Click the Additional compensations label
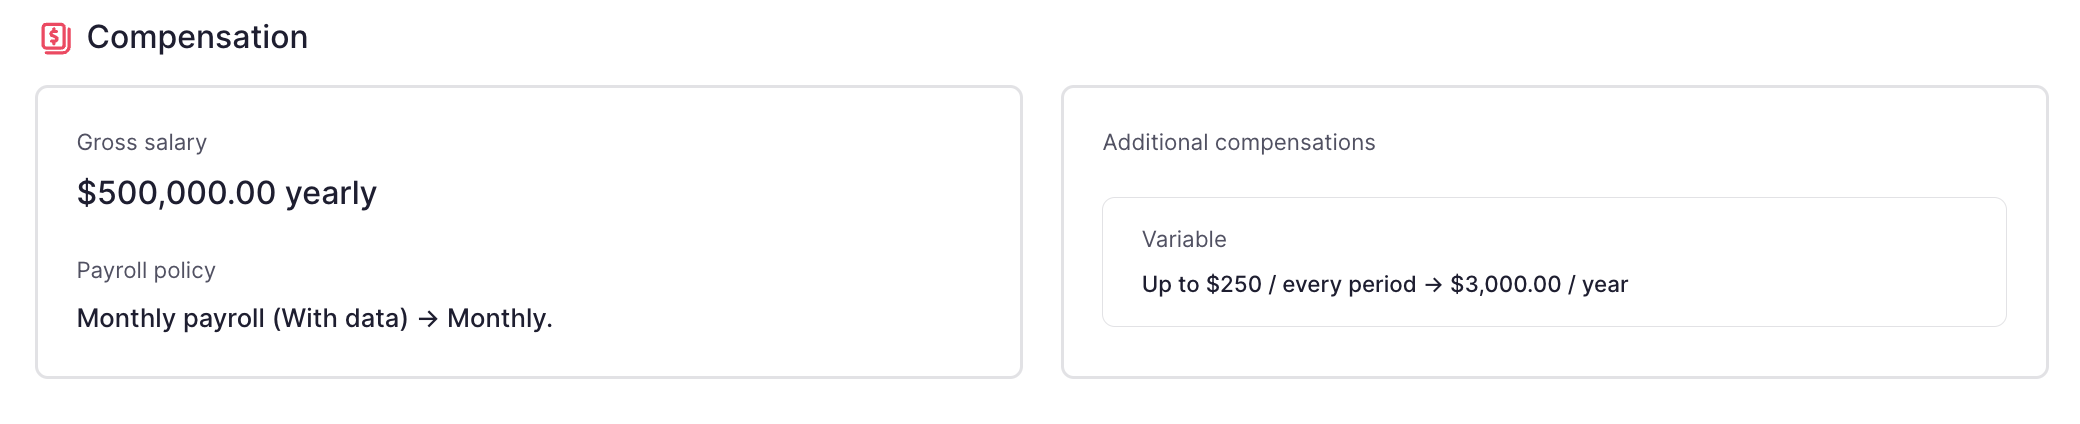 (x=1239, y=142)
